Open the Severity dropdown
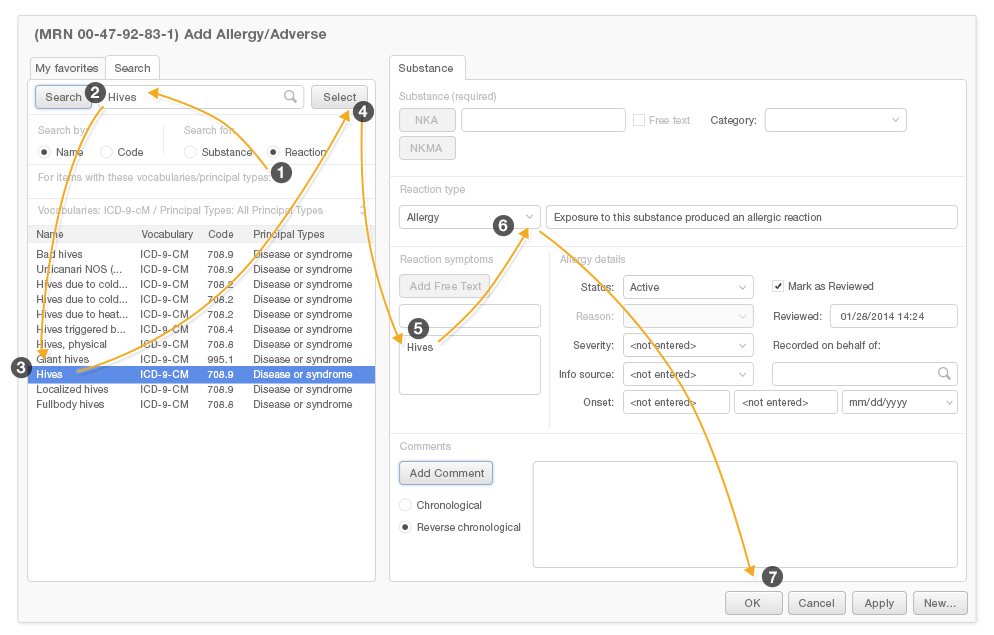 [688, 345]
